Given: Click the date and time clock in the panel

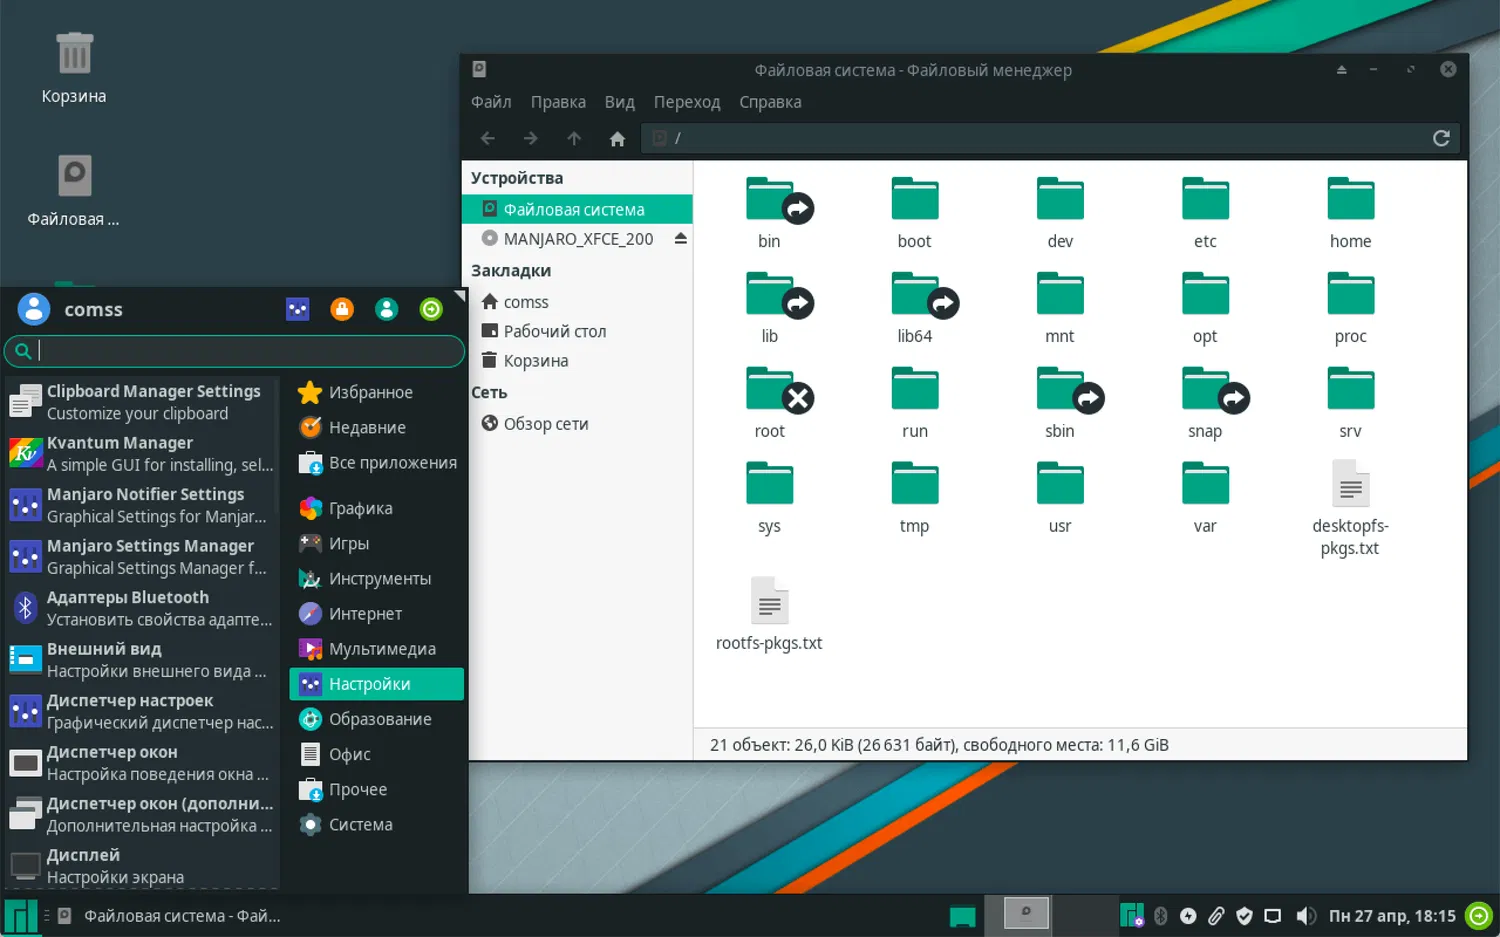Looking at the screenshot, I should pos(1391,916).
